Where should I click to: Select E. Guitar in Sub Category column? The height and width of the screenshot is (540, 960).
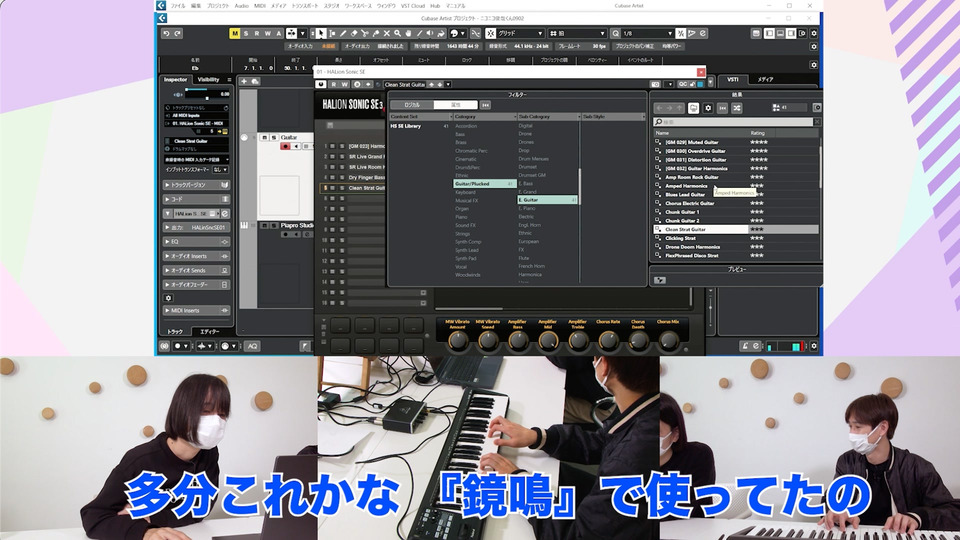click(x=547, y=200)
